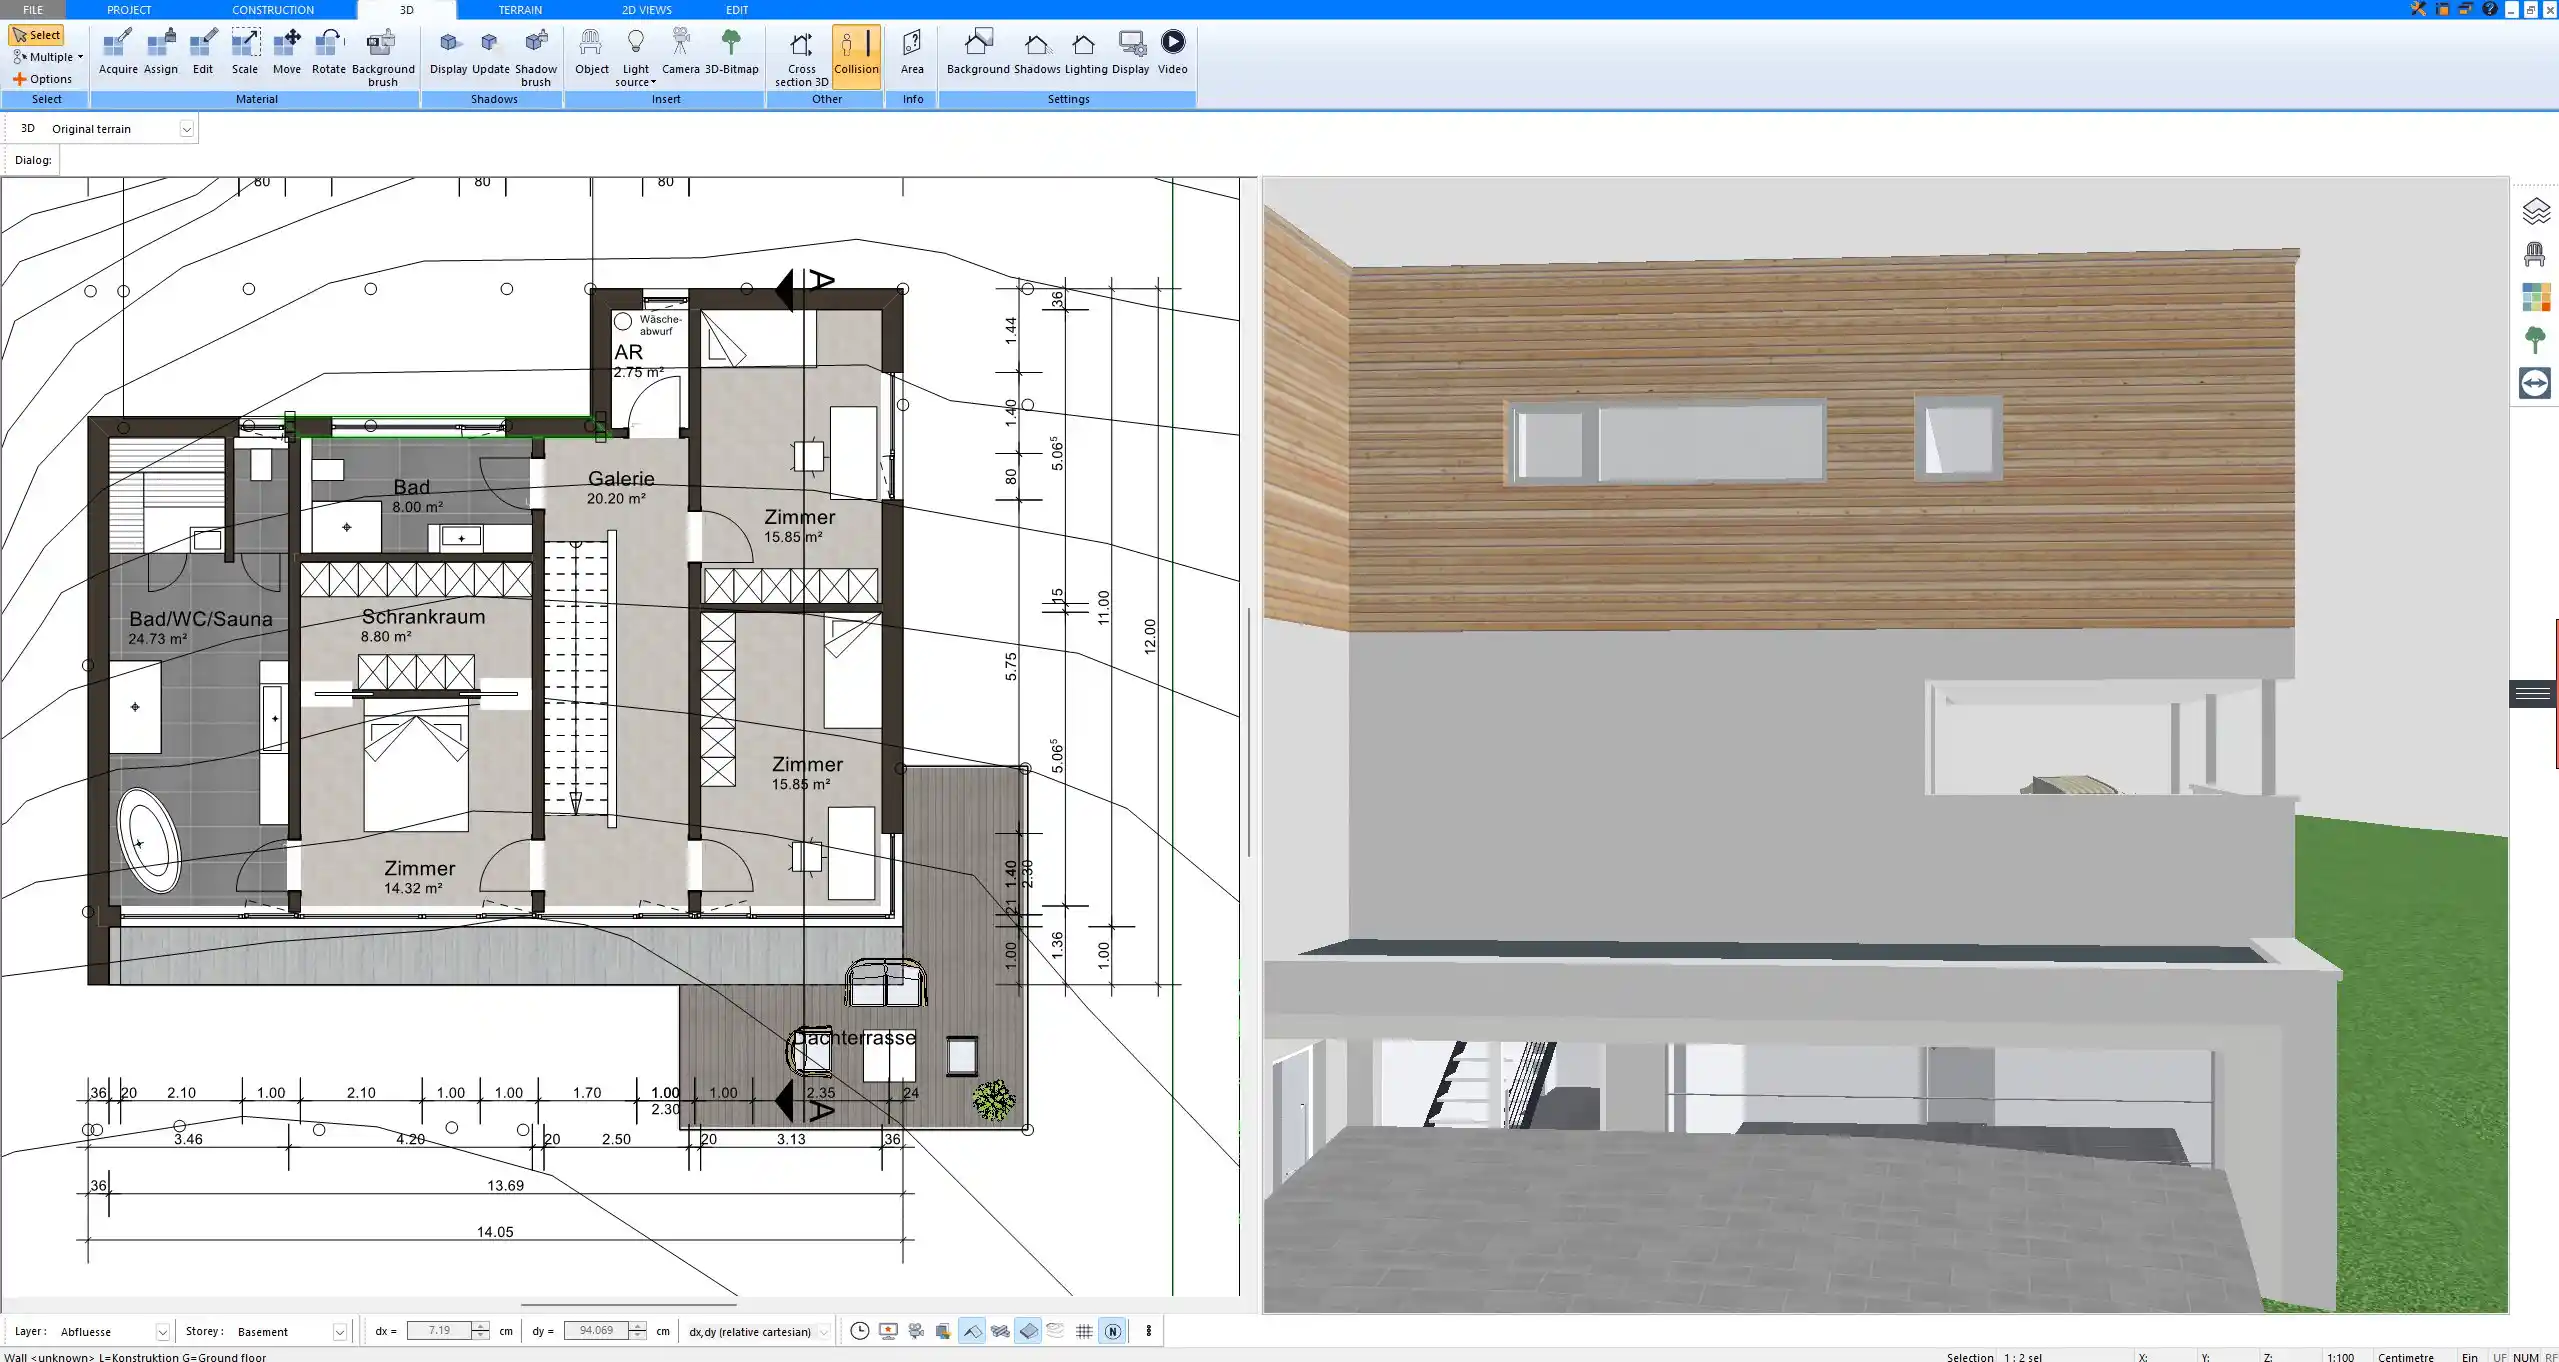Open the help question mark icon
2559x1362 pixels.
coord(2490,9)
